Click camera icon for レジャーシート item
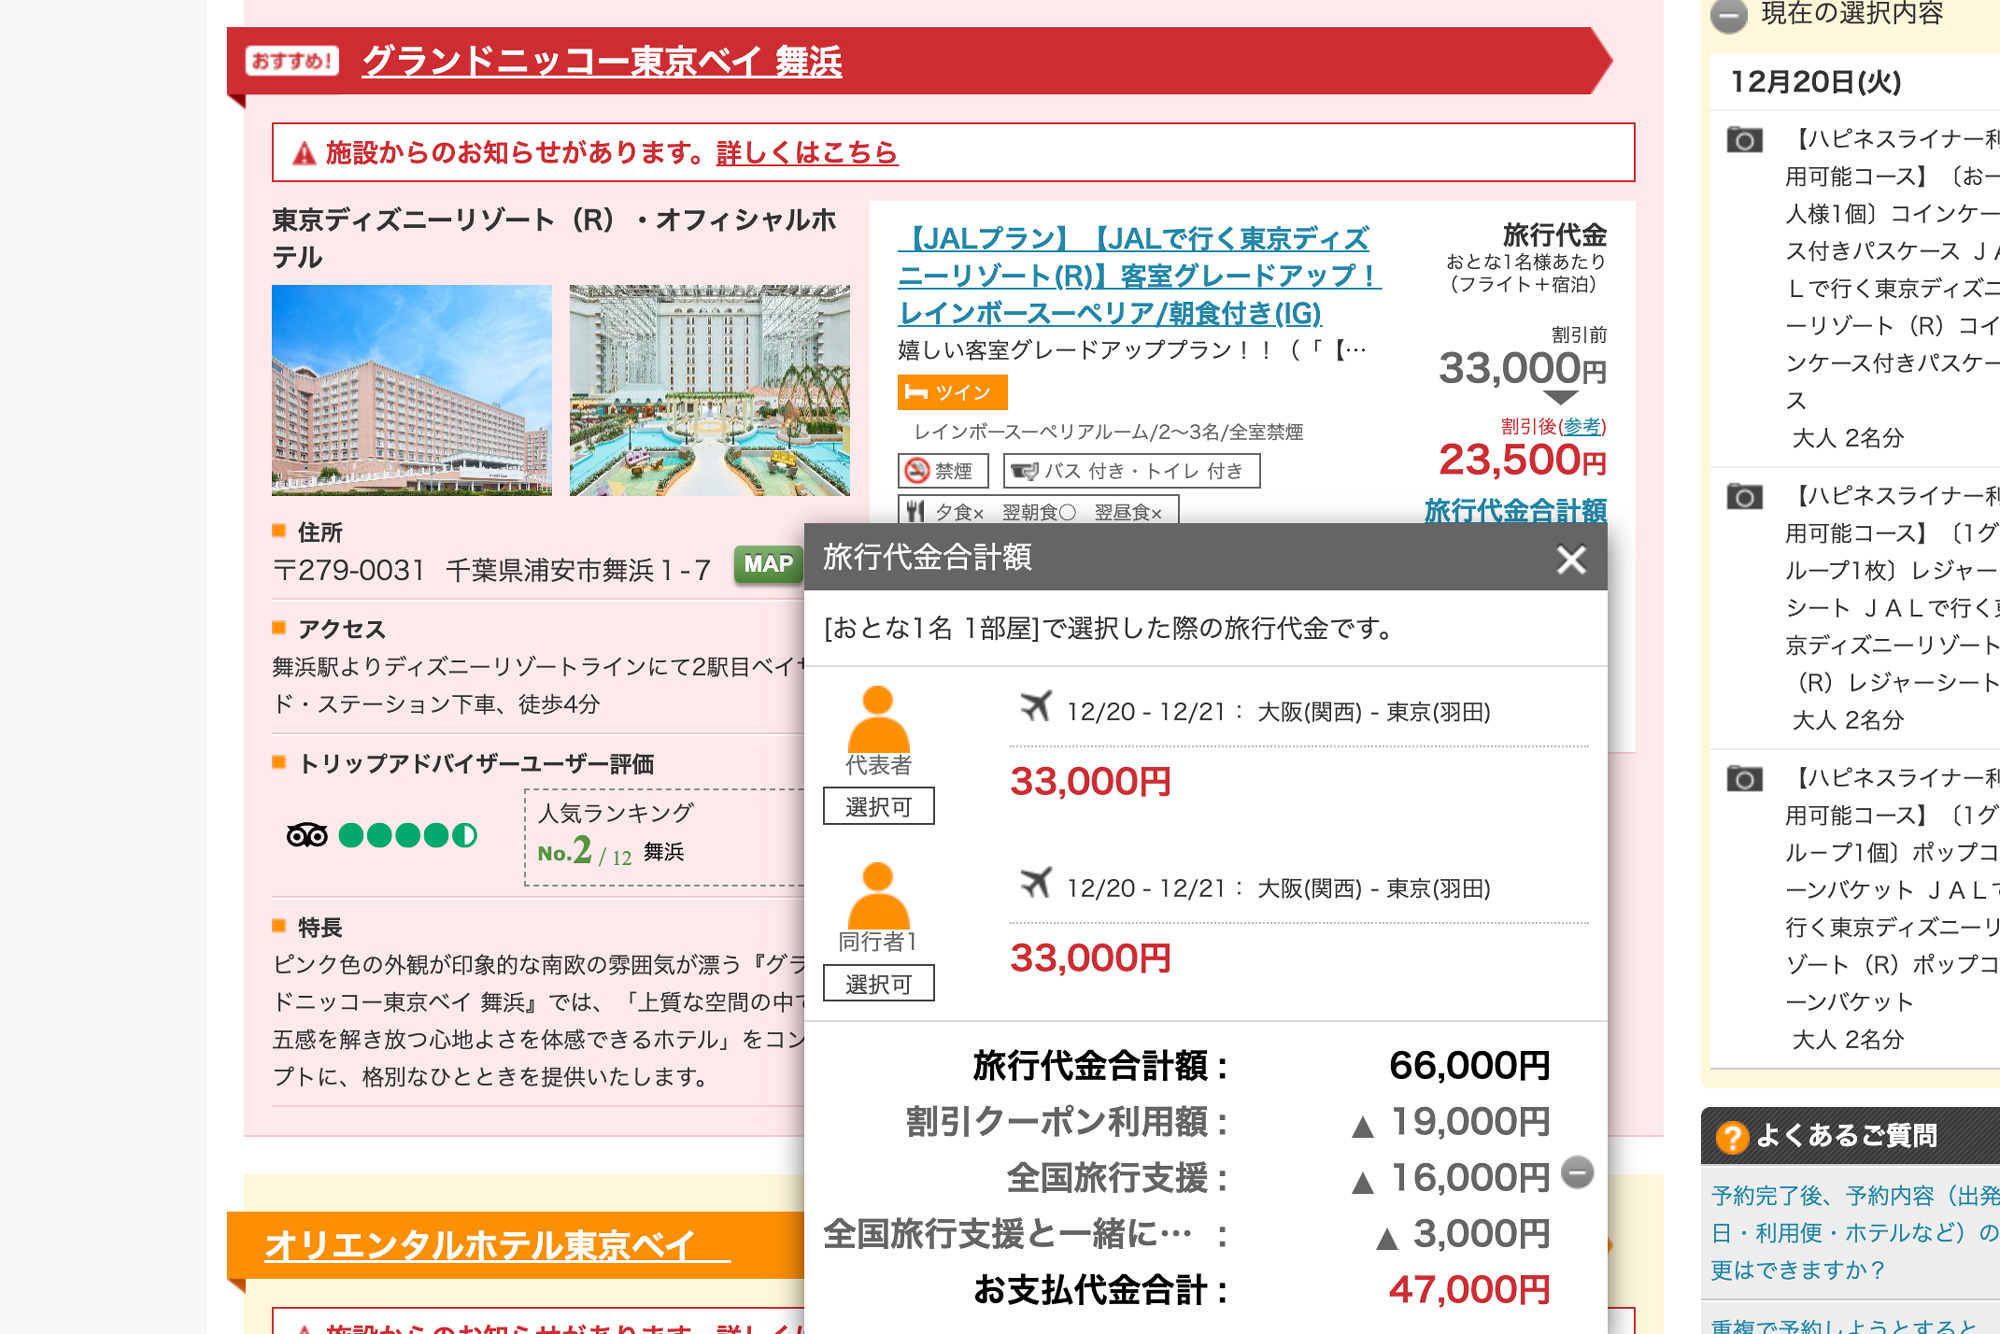 (1745, 497)
